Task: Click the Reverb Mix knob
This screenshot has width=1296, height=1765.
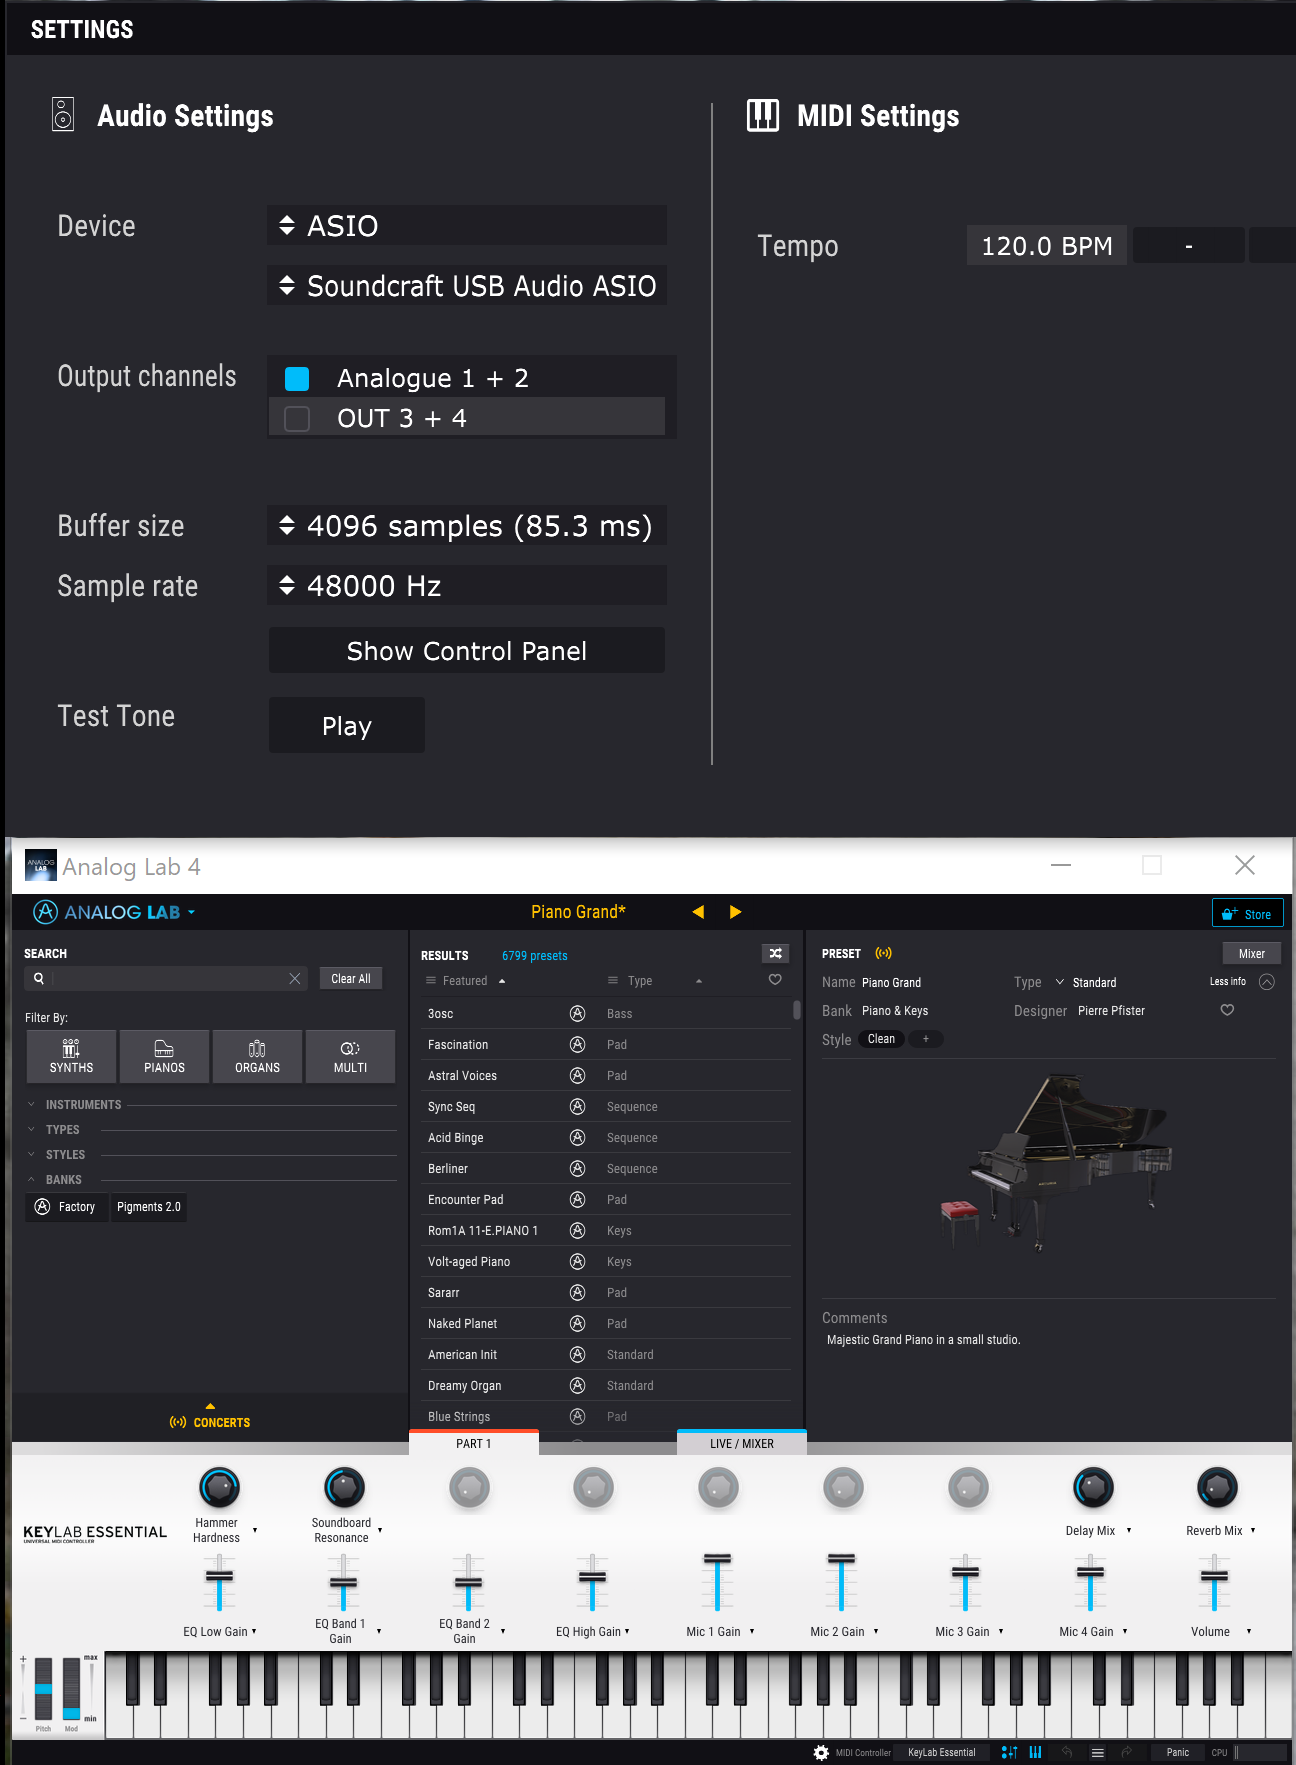Action: (1217, 1487)
